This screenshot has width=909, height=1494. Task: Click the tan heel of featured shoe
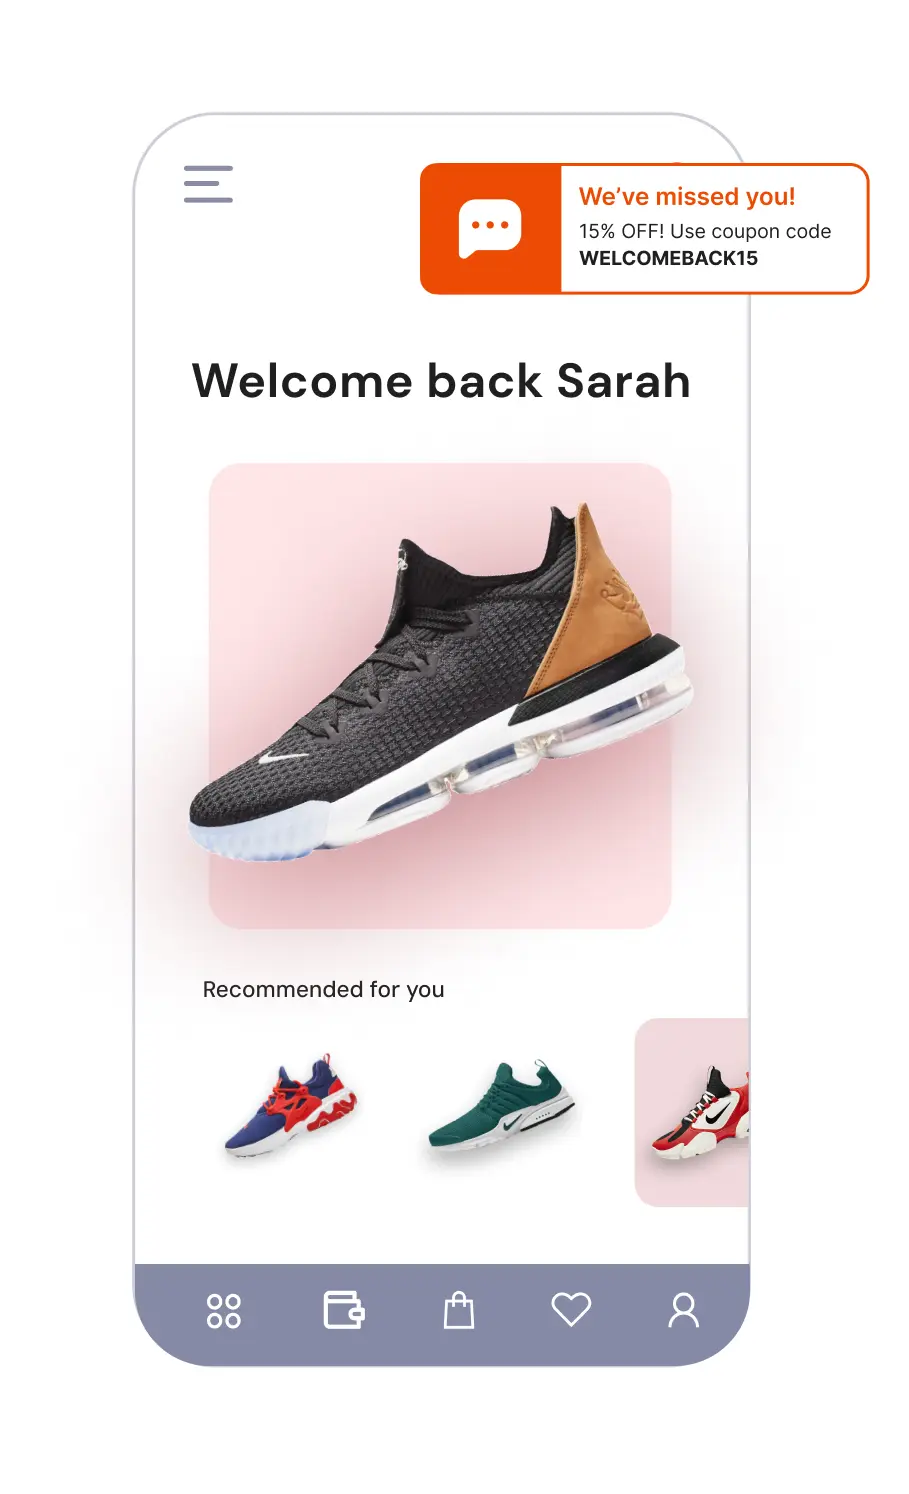click(x=590, y=605)
